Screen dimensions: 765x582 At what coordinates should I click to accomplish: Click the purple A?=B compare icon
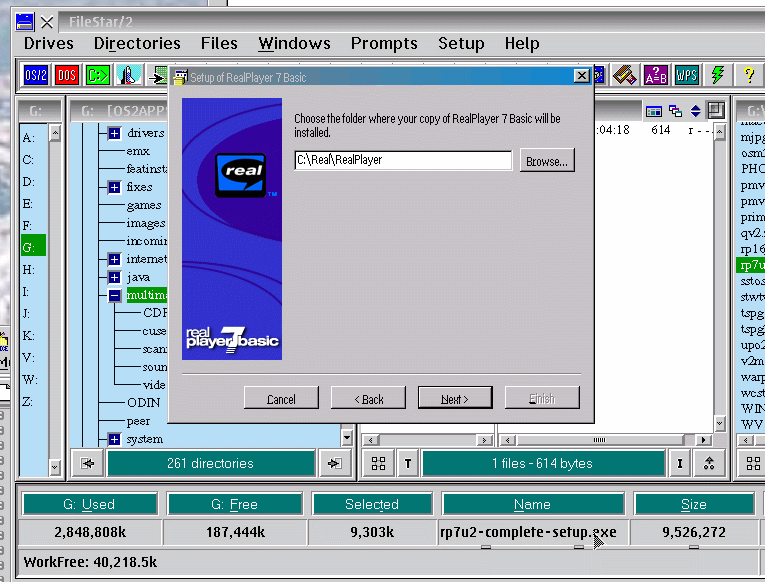(x=656, y=75)
